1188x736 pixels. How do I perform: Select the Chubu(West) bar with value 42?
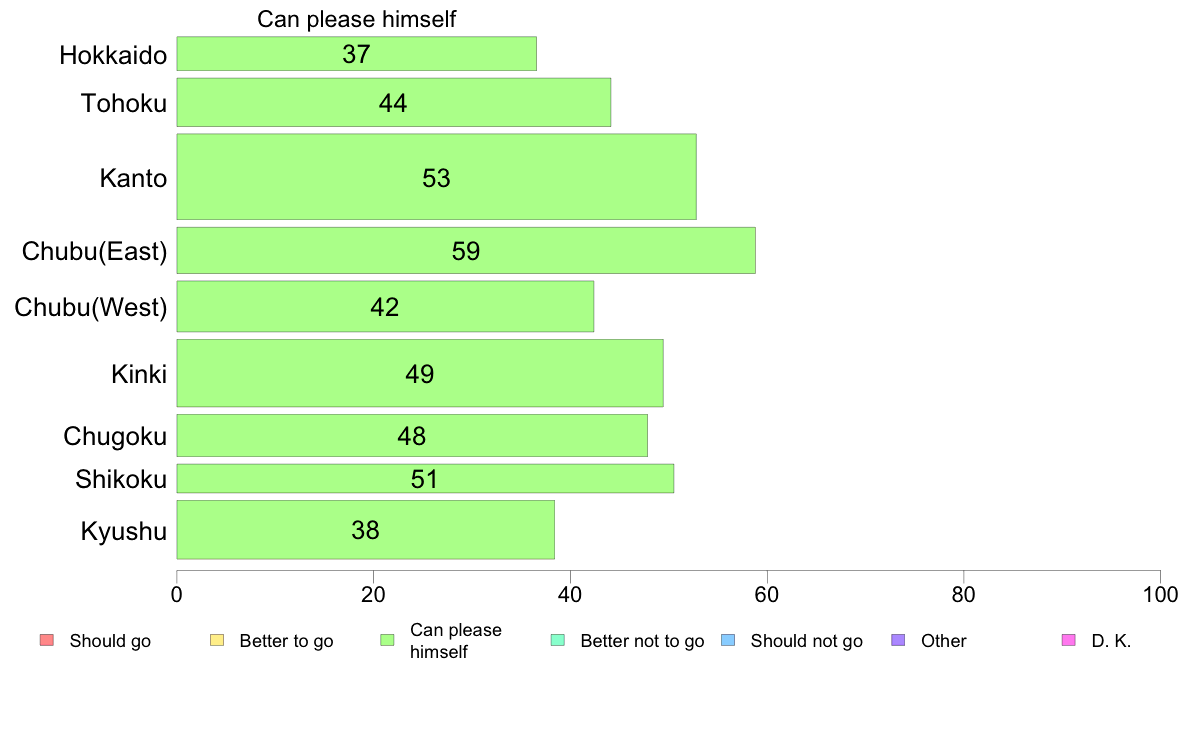[x=386, y=306]
